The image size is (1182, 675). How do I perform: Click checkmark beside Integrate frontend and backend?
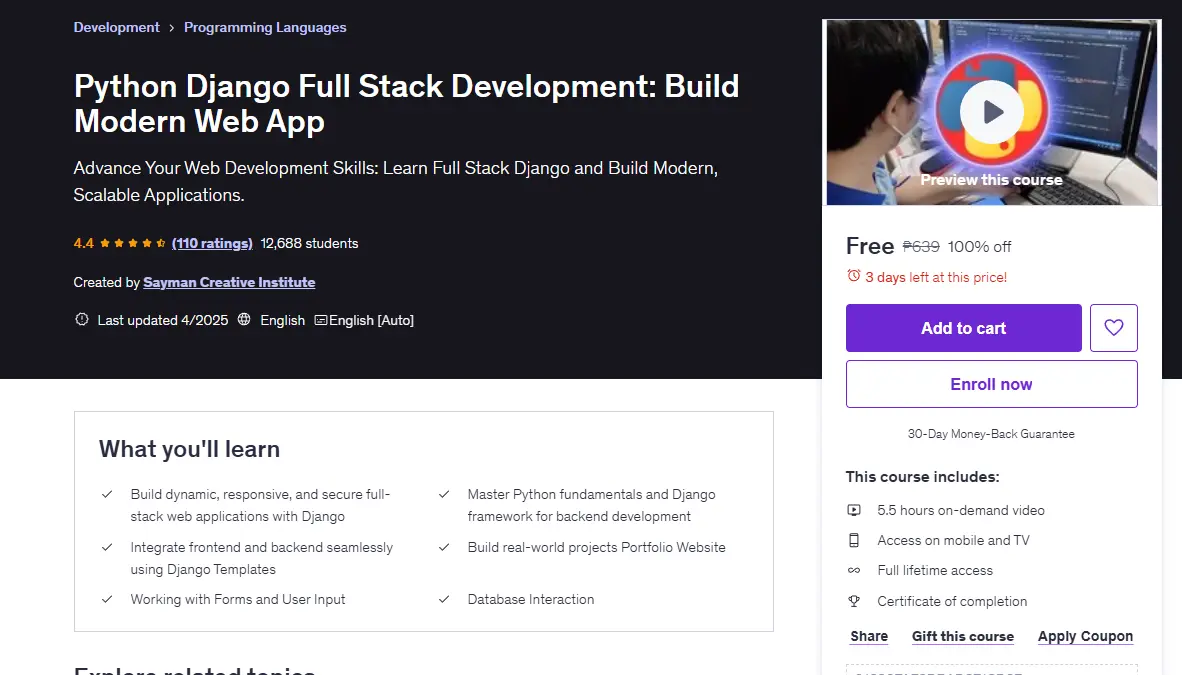click(x=107, y=547)
